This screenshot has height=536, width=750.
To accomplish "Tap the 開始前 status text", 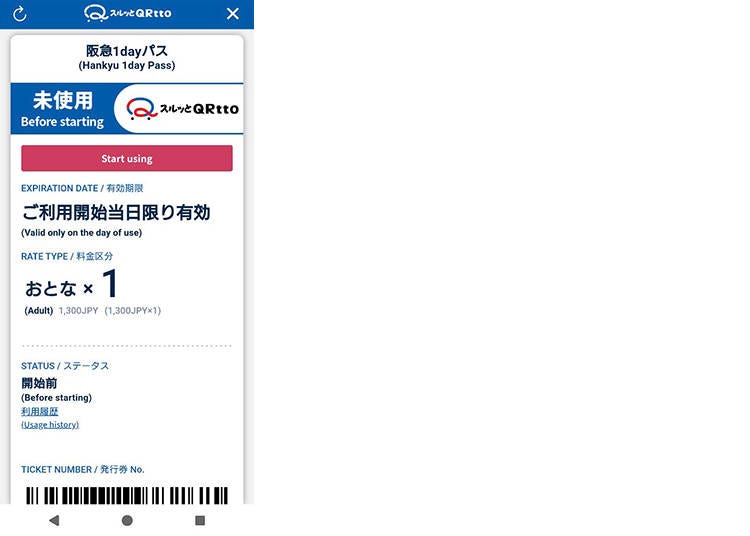I will [x=39, y=383].
